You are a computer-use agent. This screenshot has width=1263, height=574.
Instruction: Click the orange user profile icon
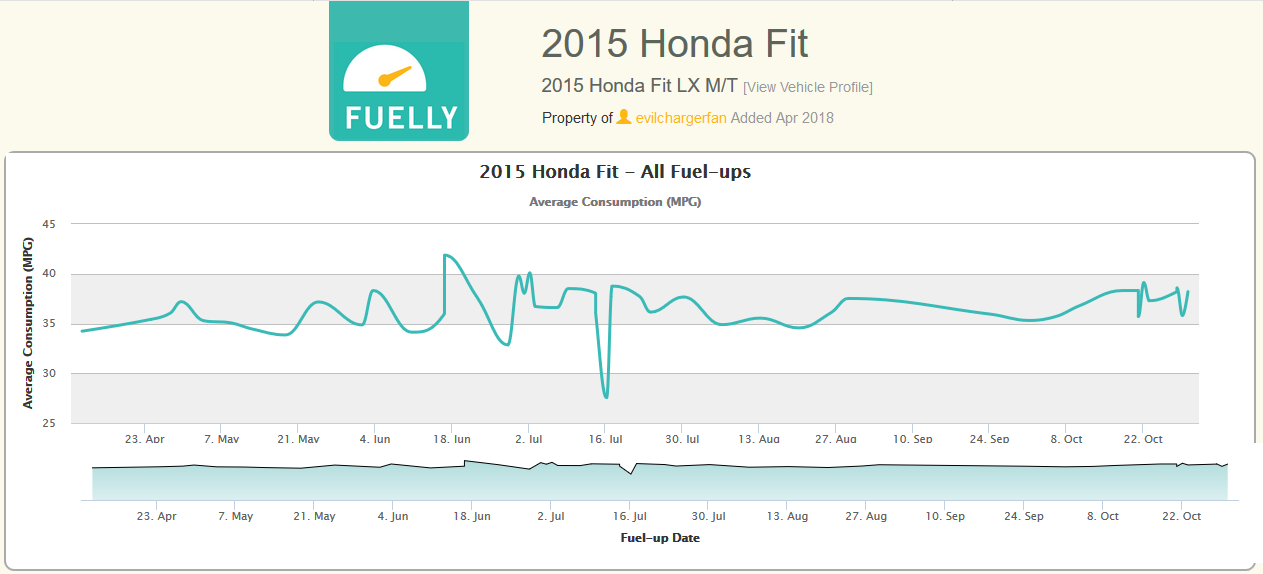pos(624,117)
